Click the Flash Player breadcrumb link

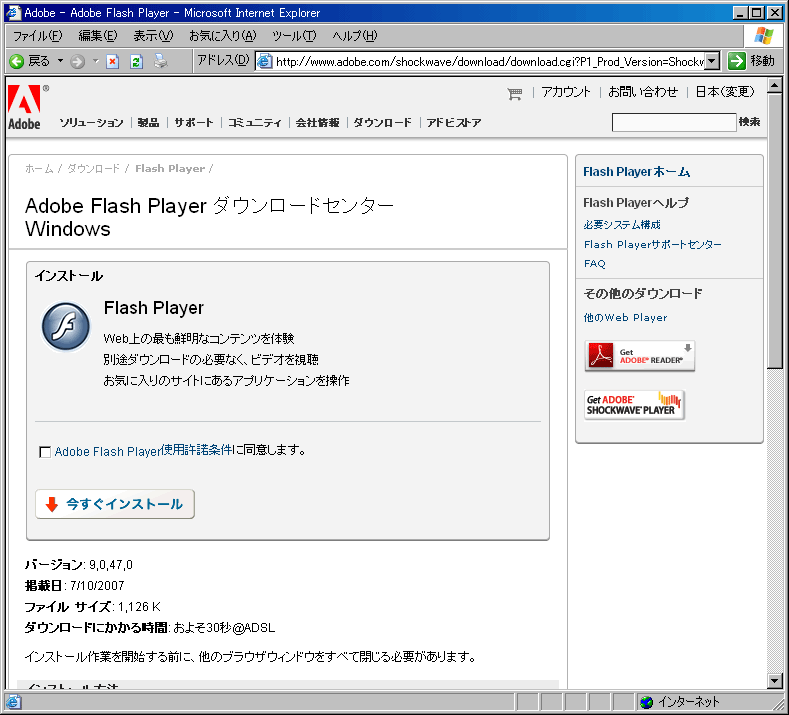[170, 169]
